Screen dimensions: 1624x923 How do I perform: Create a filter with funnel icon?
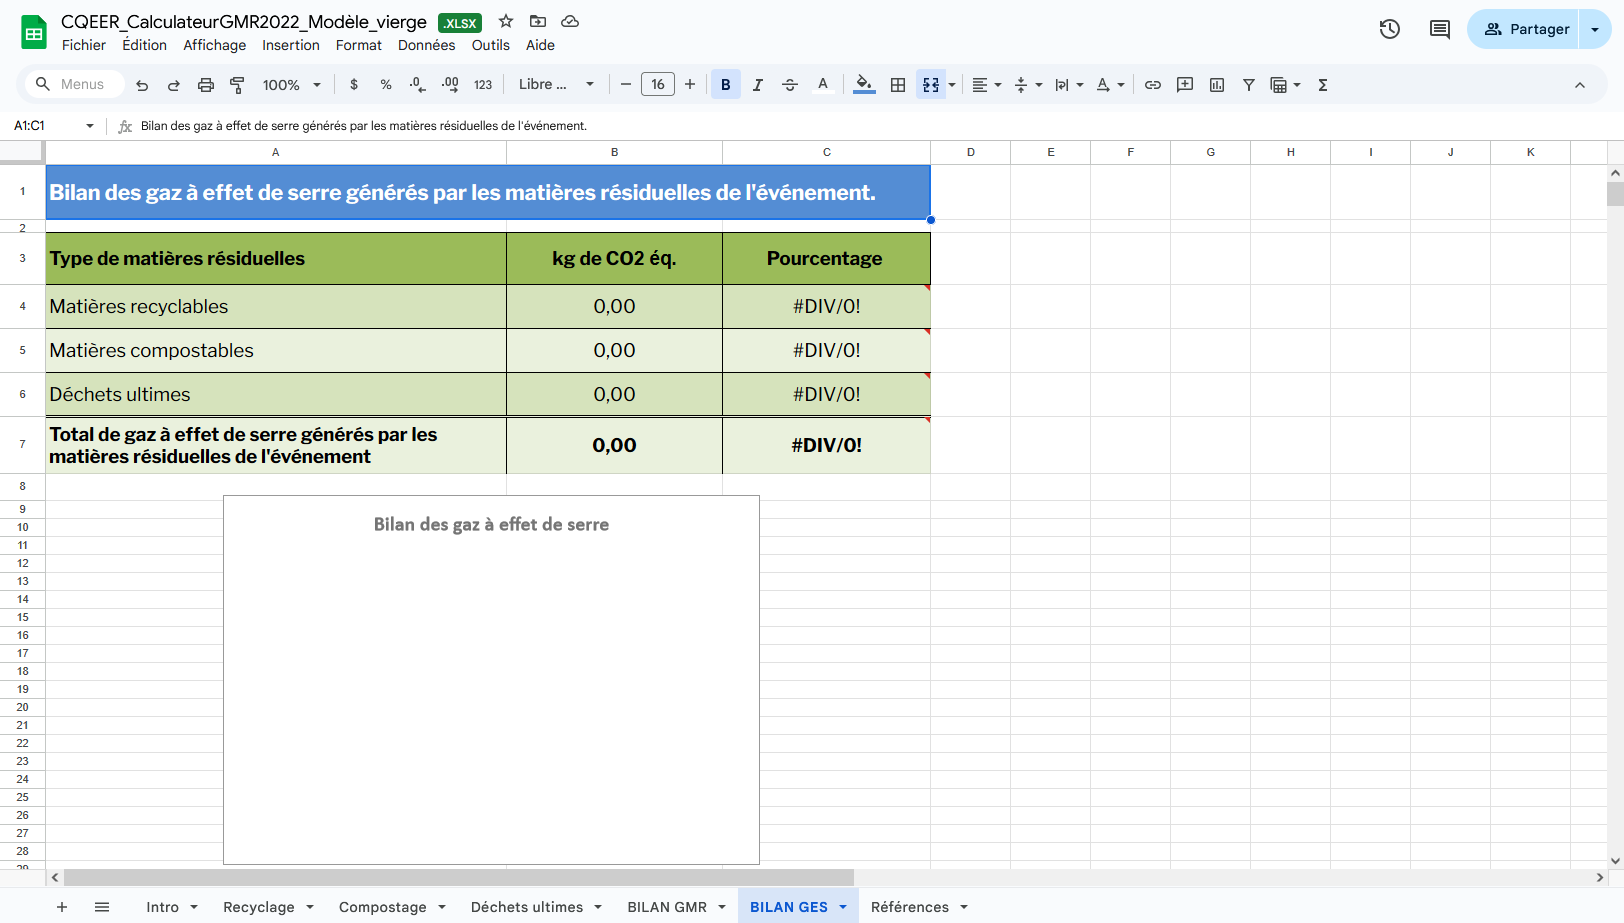tap(1249, 85)
